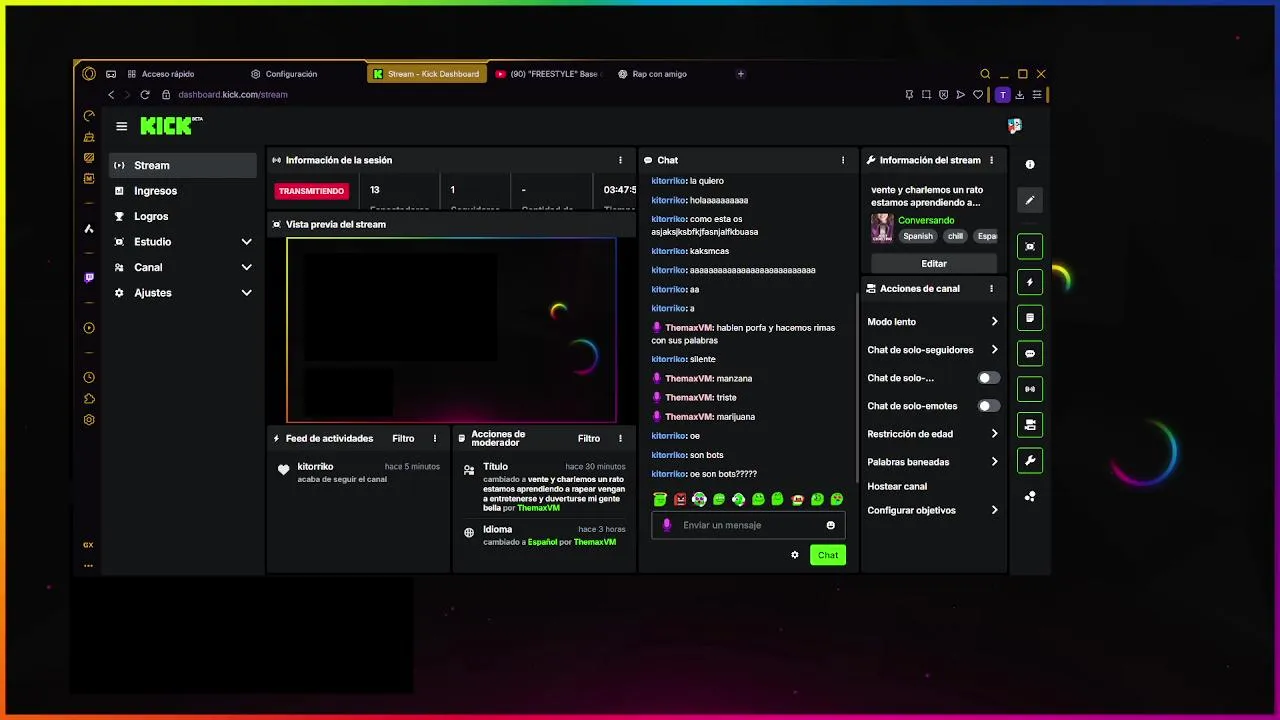
Task: Click the dashboard.kick.com/stream address bar
Action: click(233, 95)
